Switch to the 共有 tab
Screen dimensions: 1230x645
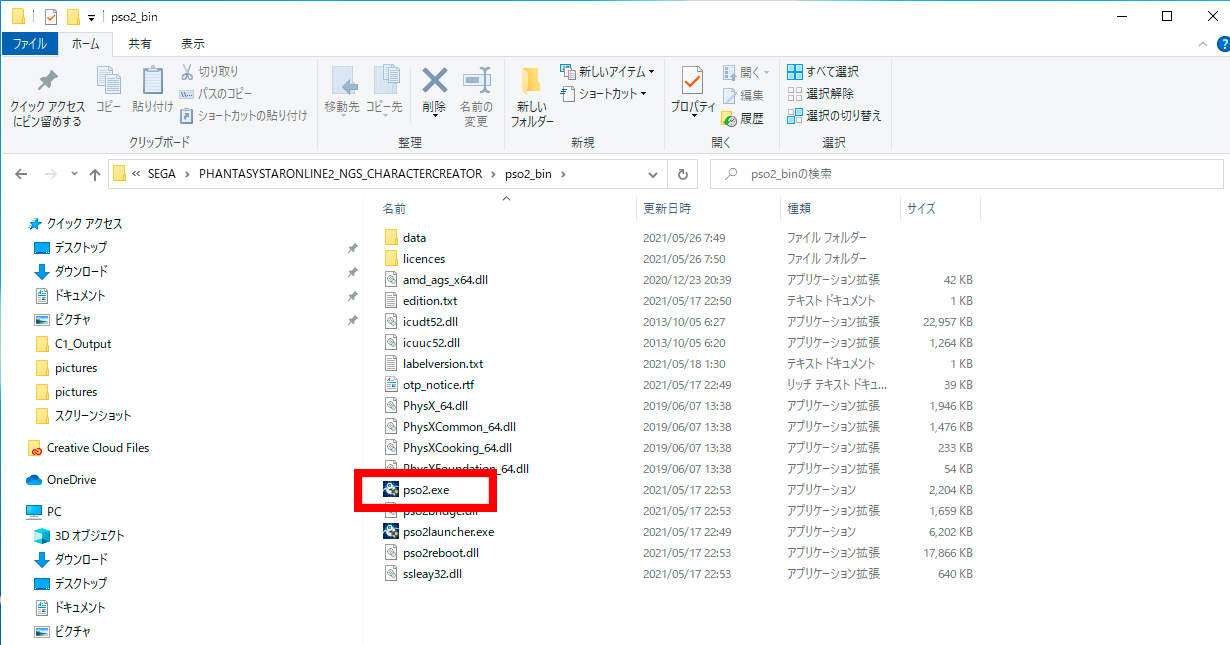140,44
